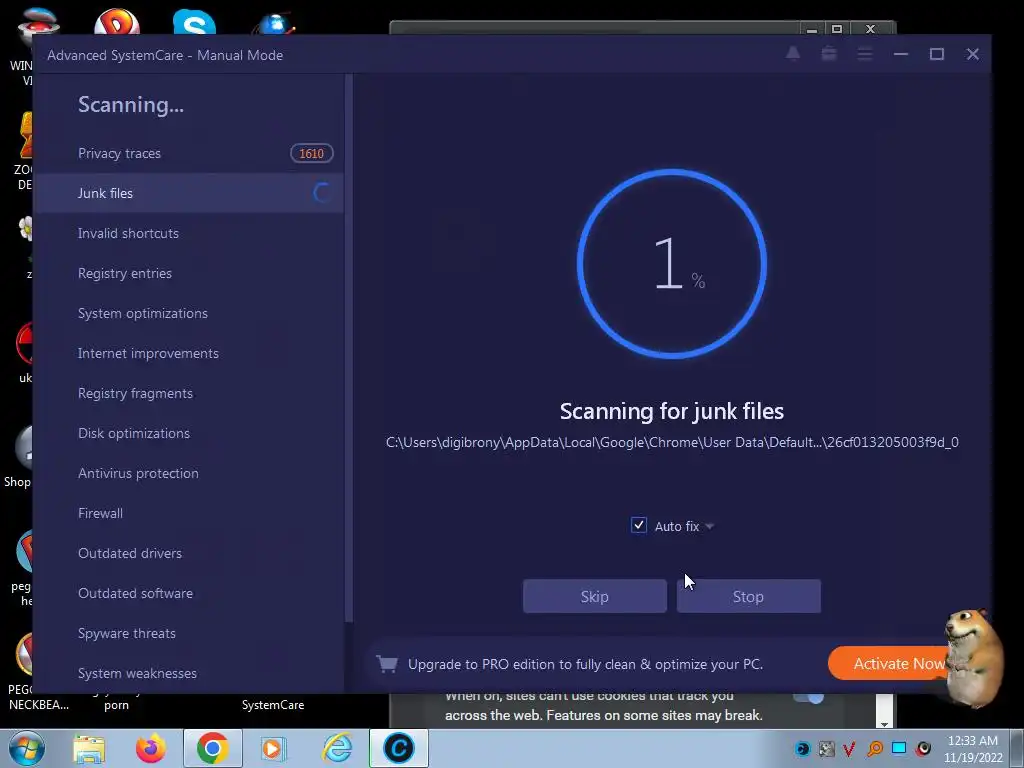
Task: Uncheck the Auto fix checkbox
Action: (x=639, y=526)
